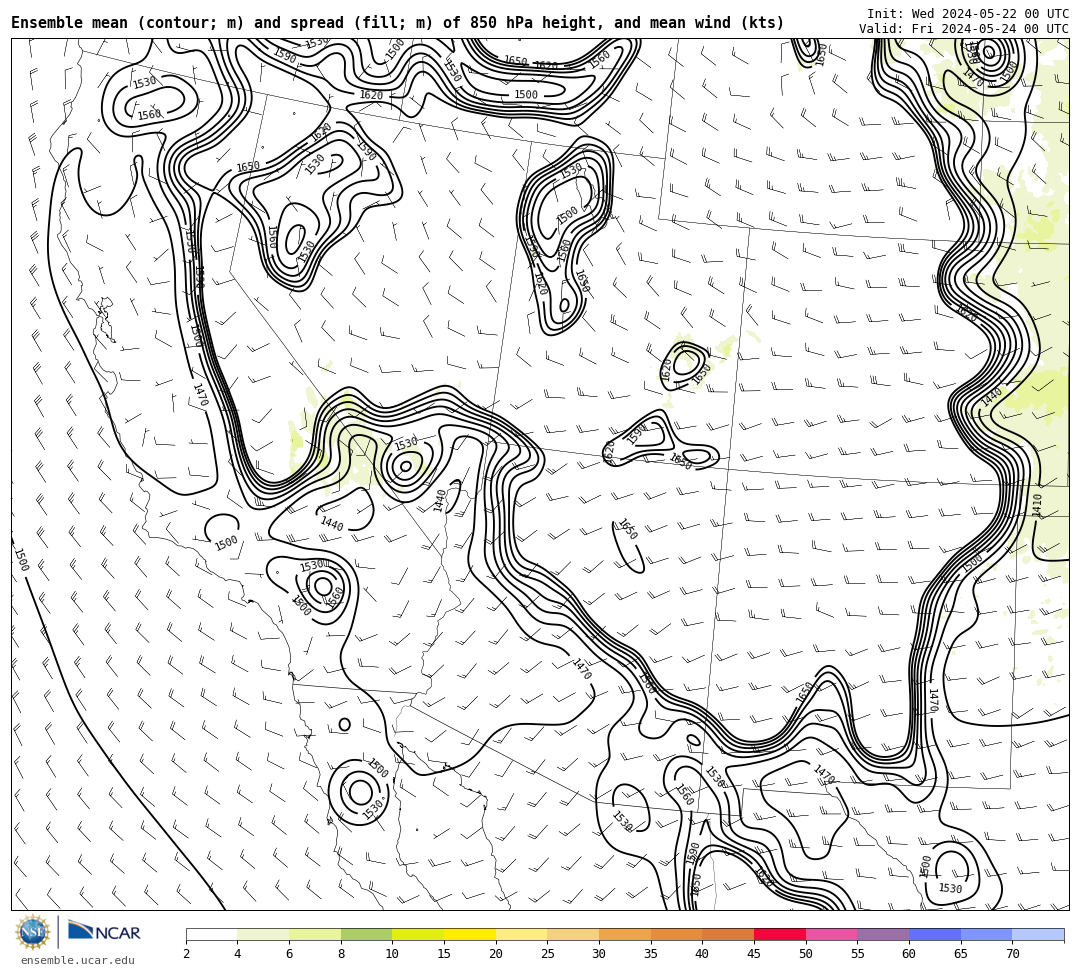Viewport: 1080px width, 973px height.
Task: Select the light blue 65–70 colorbar segment
Action: click(x=986, y=934)
